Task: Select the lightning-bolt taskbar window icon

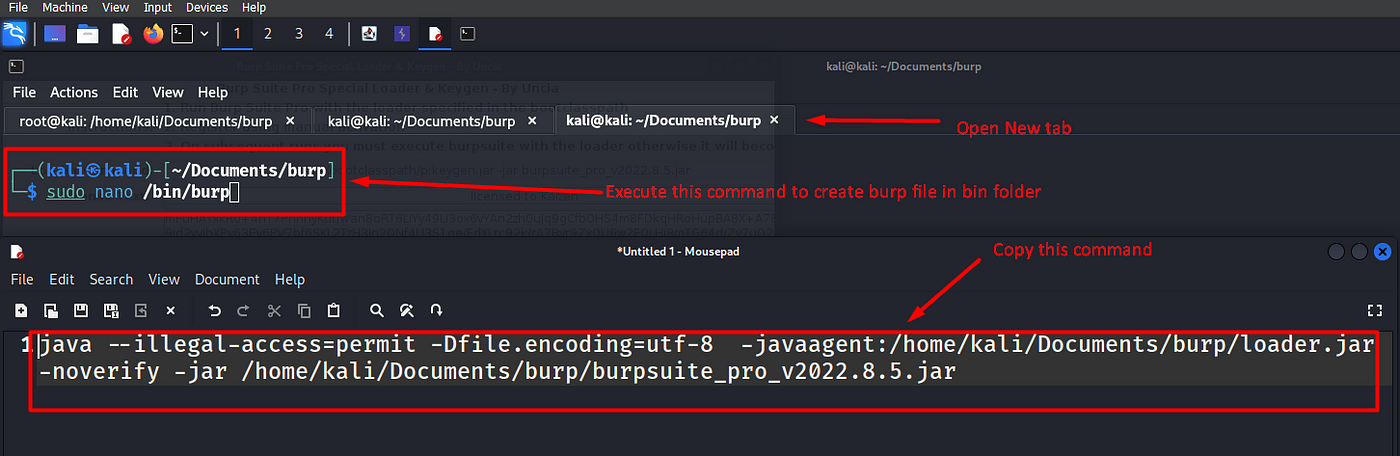Action: click(403, 34)
